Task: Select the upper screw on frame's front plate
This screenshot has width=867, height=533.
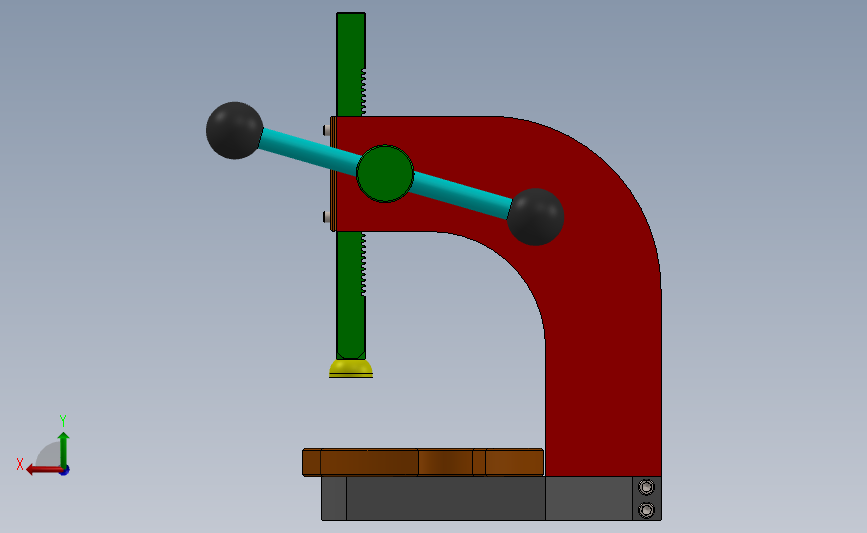Action: click(327, 130)
